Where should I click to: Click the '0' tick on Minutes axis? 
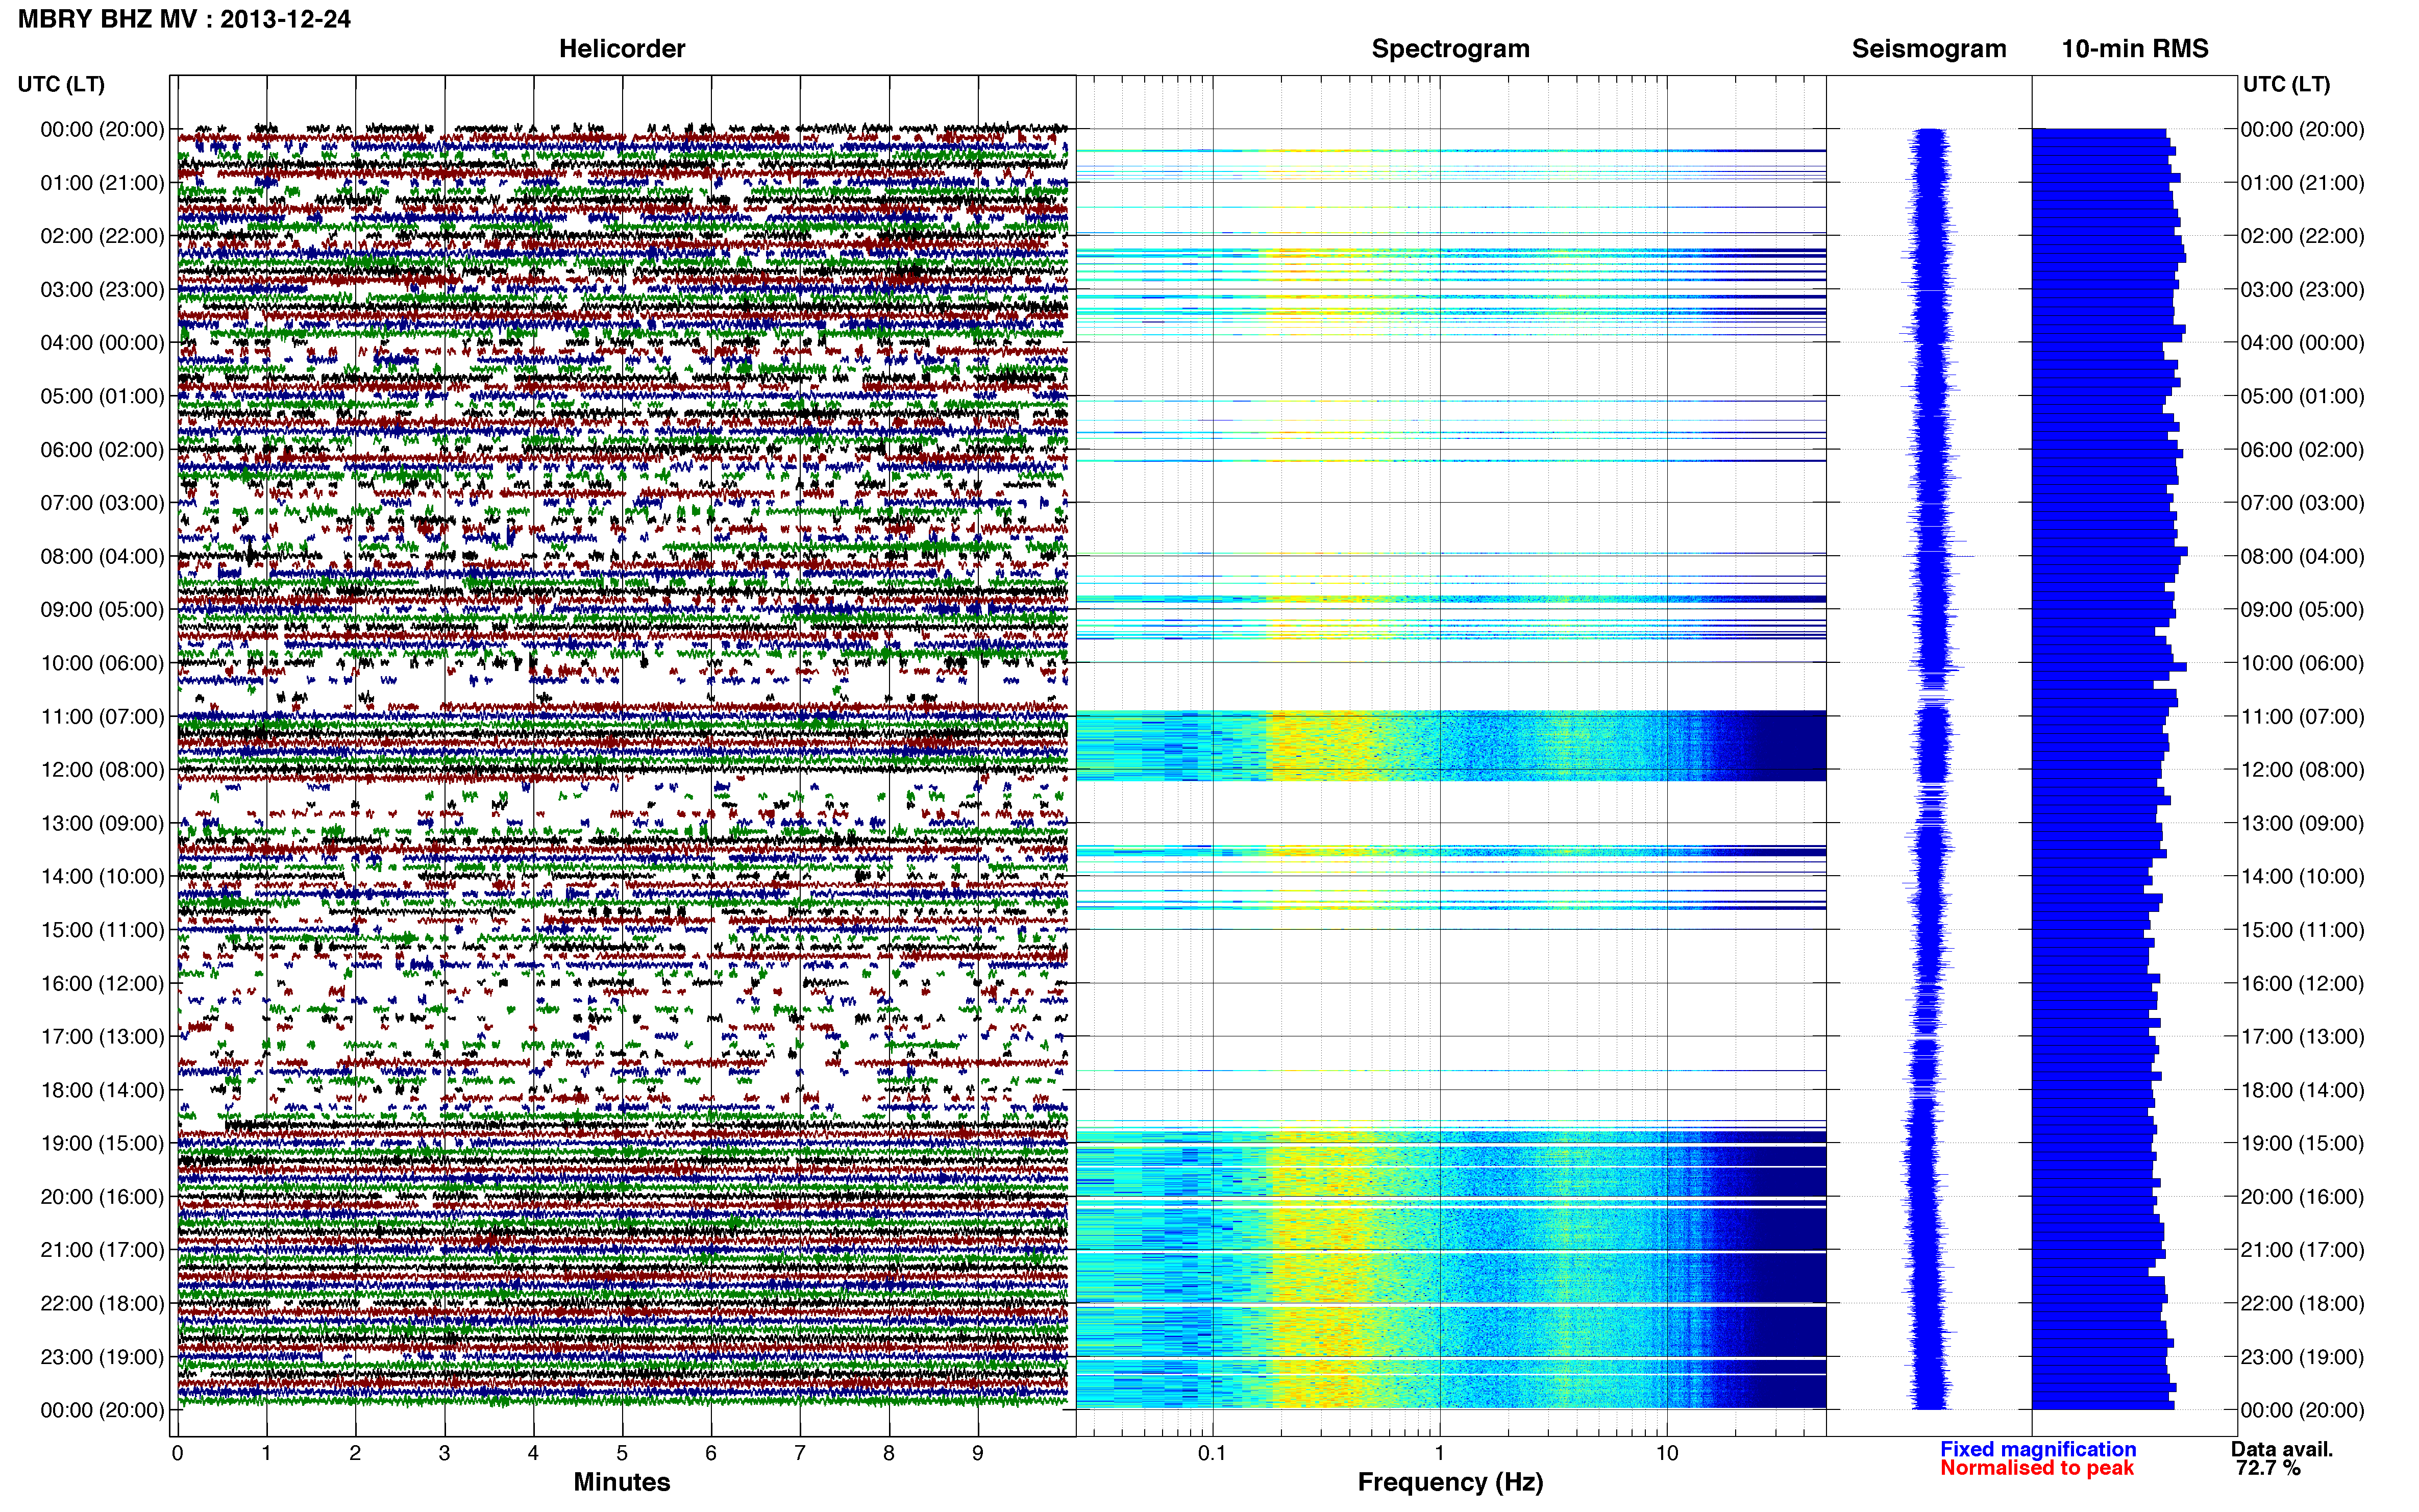(x=177, y=1453)
